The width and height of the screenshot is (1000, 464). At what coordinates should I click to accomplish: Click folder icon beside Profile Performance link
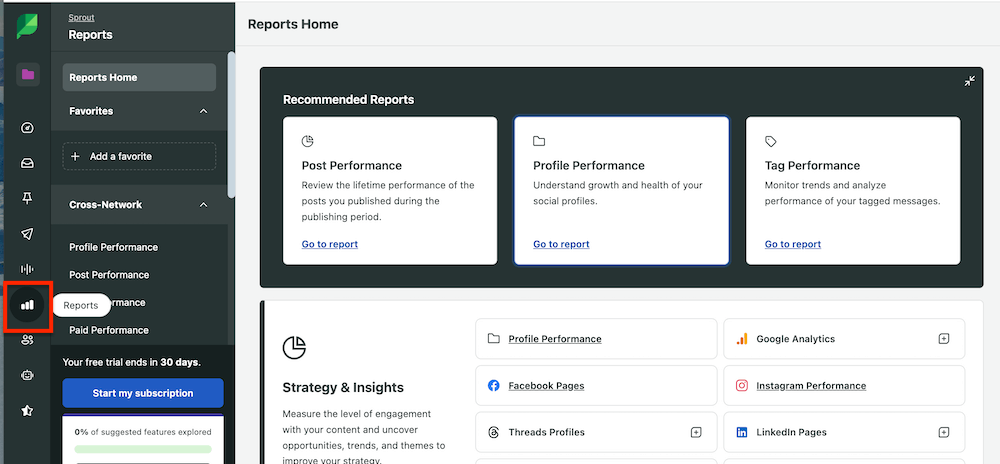pyautogui.click(x=493, y=339)
